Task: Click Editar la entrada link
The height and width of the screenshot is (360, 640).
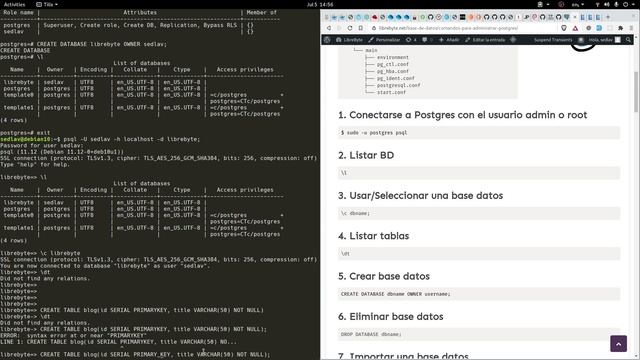Action: pos(485,40)
